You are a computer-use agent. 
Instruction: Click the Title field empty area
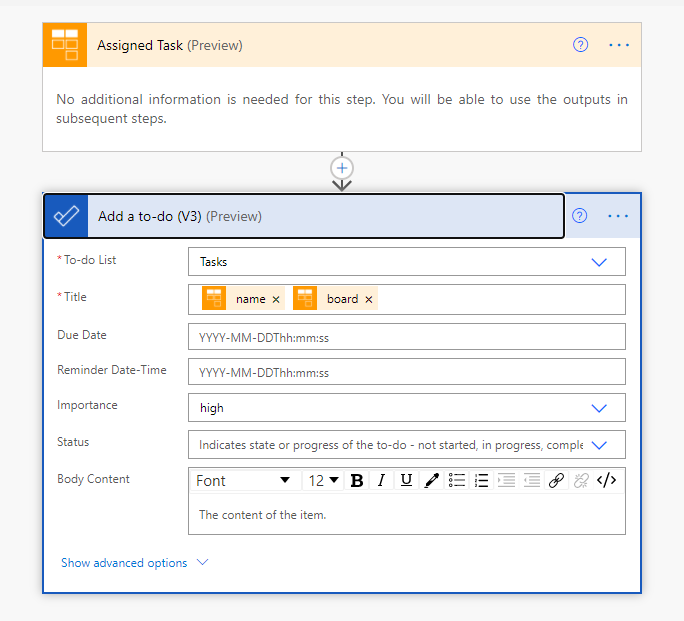coord(502,299)
